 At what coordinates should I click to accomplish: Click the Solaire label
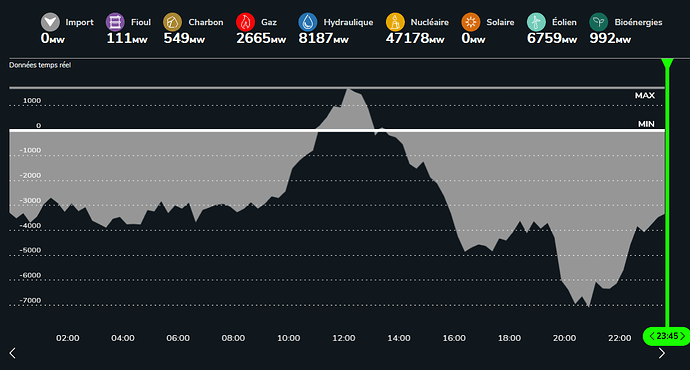coord(500,22)
